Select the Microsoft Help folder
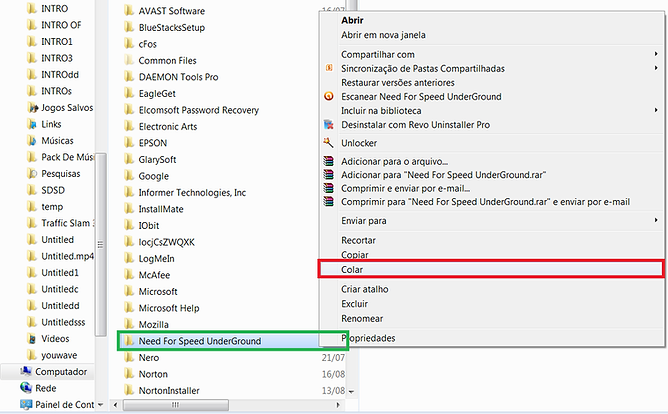Image resolution: width=668 pixels, height=414 pixels. click(169, 308)
